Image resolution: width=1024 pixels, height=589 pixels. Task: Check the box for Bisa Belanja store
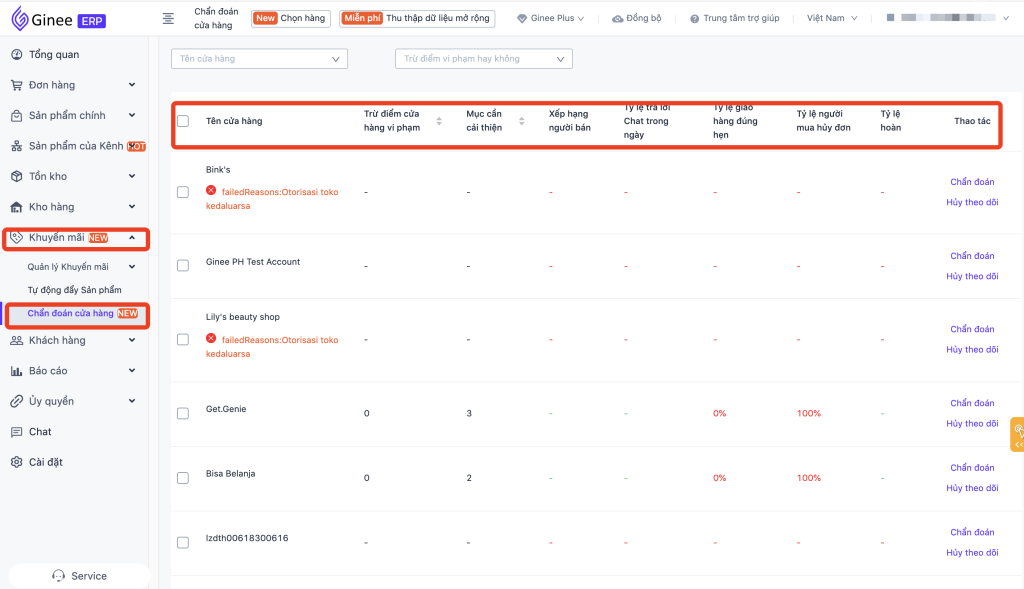pos(183,478)
